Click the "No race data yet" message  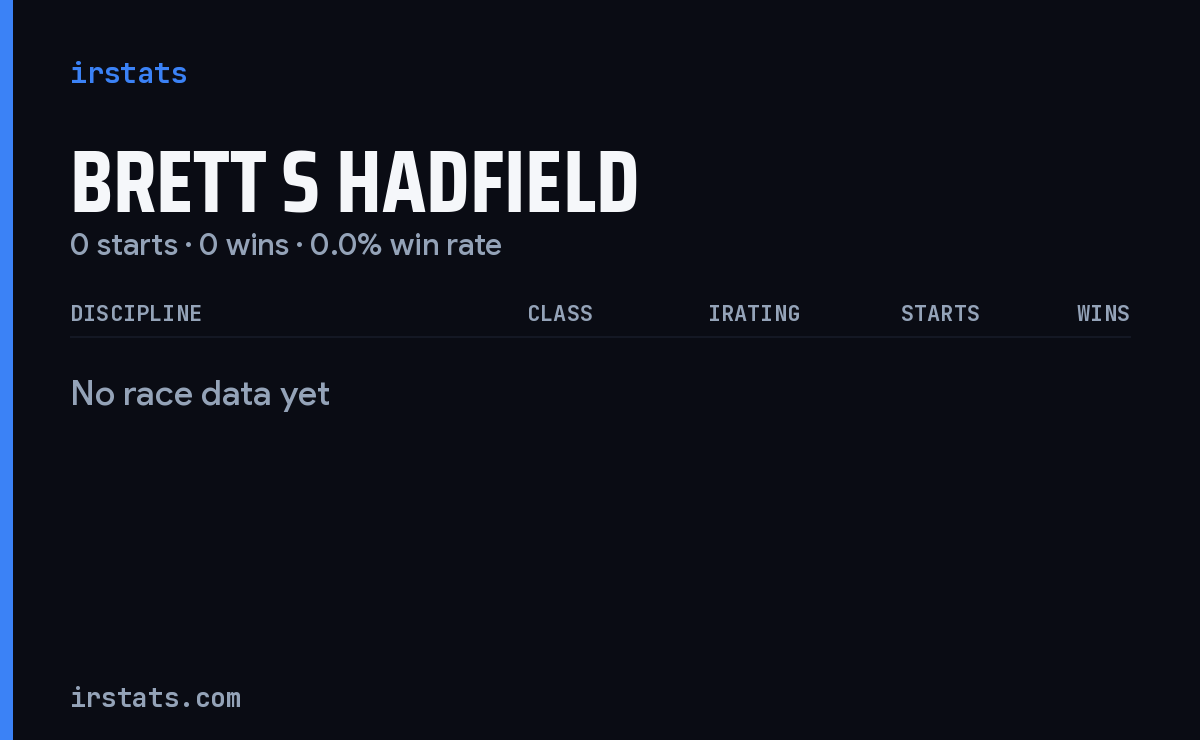(200, 394)
